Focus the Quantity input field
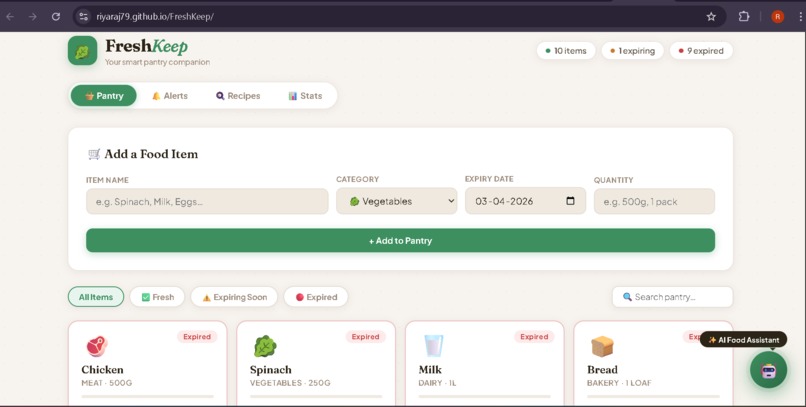 (654, 201)
